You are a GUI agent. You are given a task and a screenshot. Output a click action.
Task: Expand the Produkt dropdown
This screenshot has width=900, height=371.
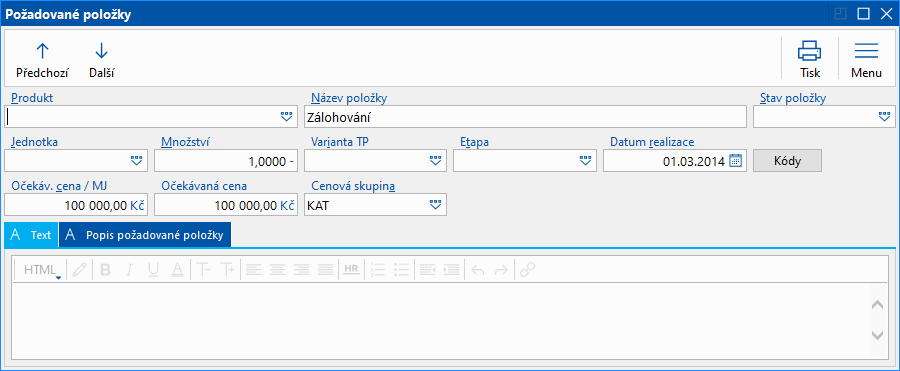click(x=286, y=117)
